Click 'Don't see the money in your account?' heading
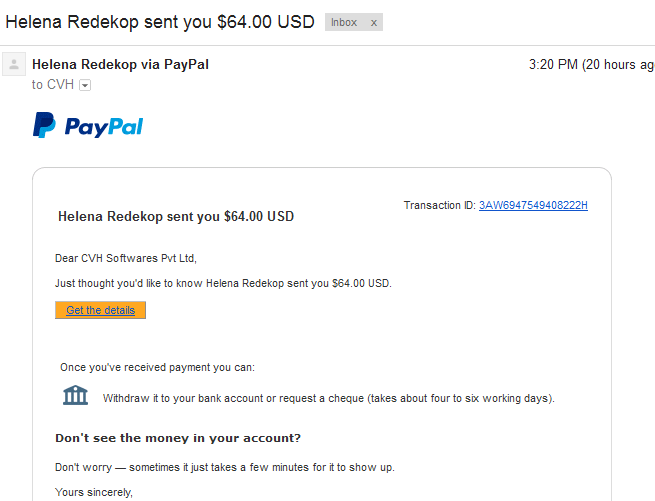Viewport: 655px width, 501px height. click(x=178, y=438)
